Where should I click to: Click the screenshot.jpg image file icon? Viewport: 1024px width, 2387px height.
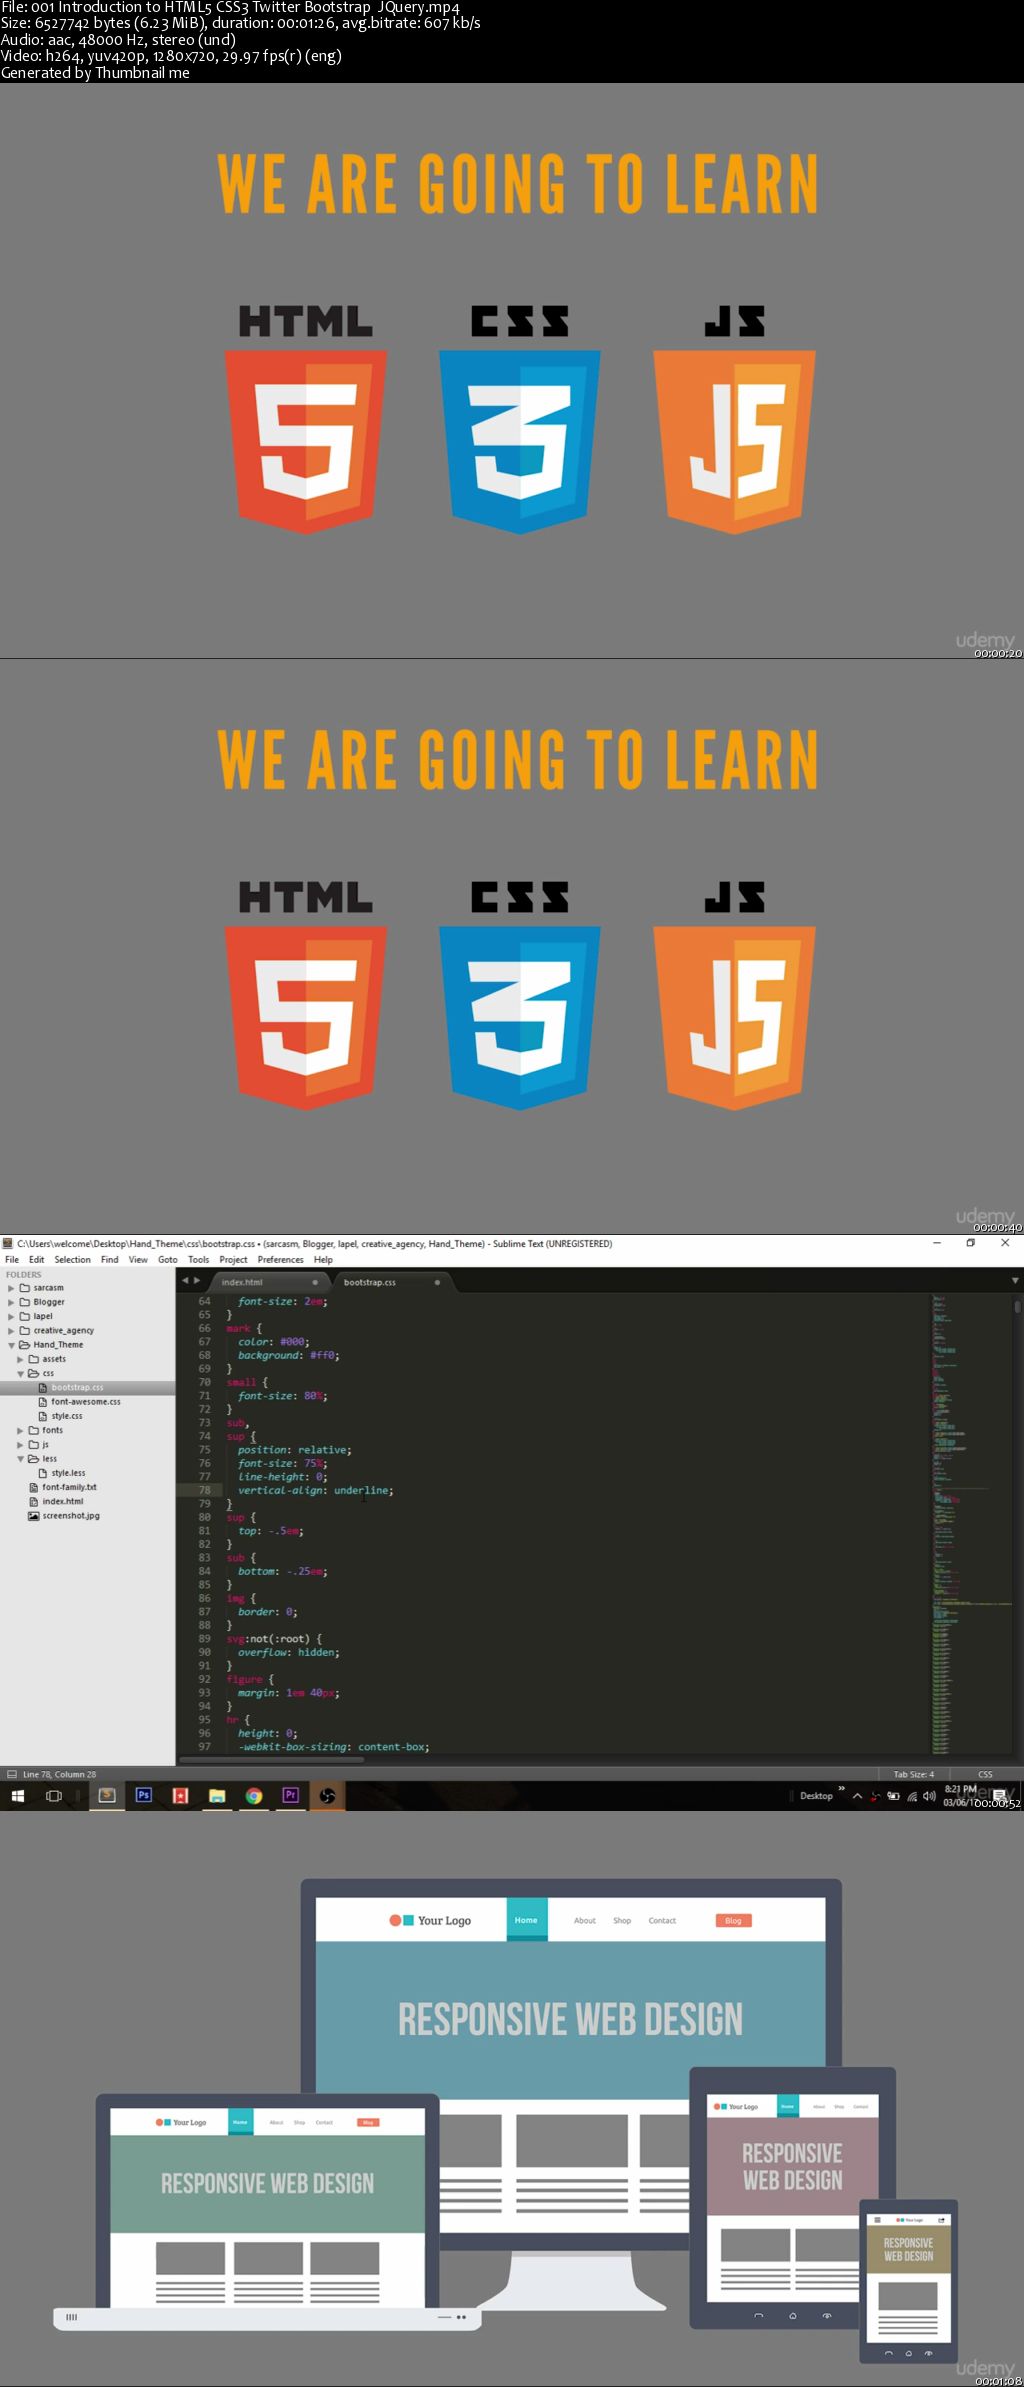33,1516
